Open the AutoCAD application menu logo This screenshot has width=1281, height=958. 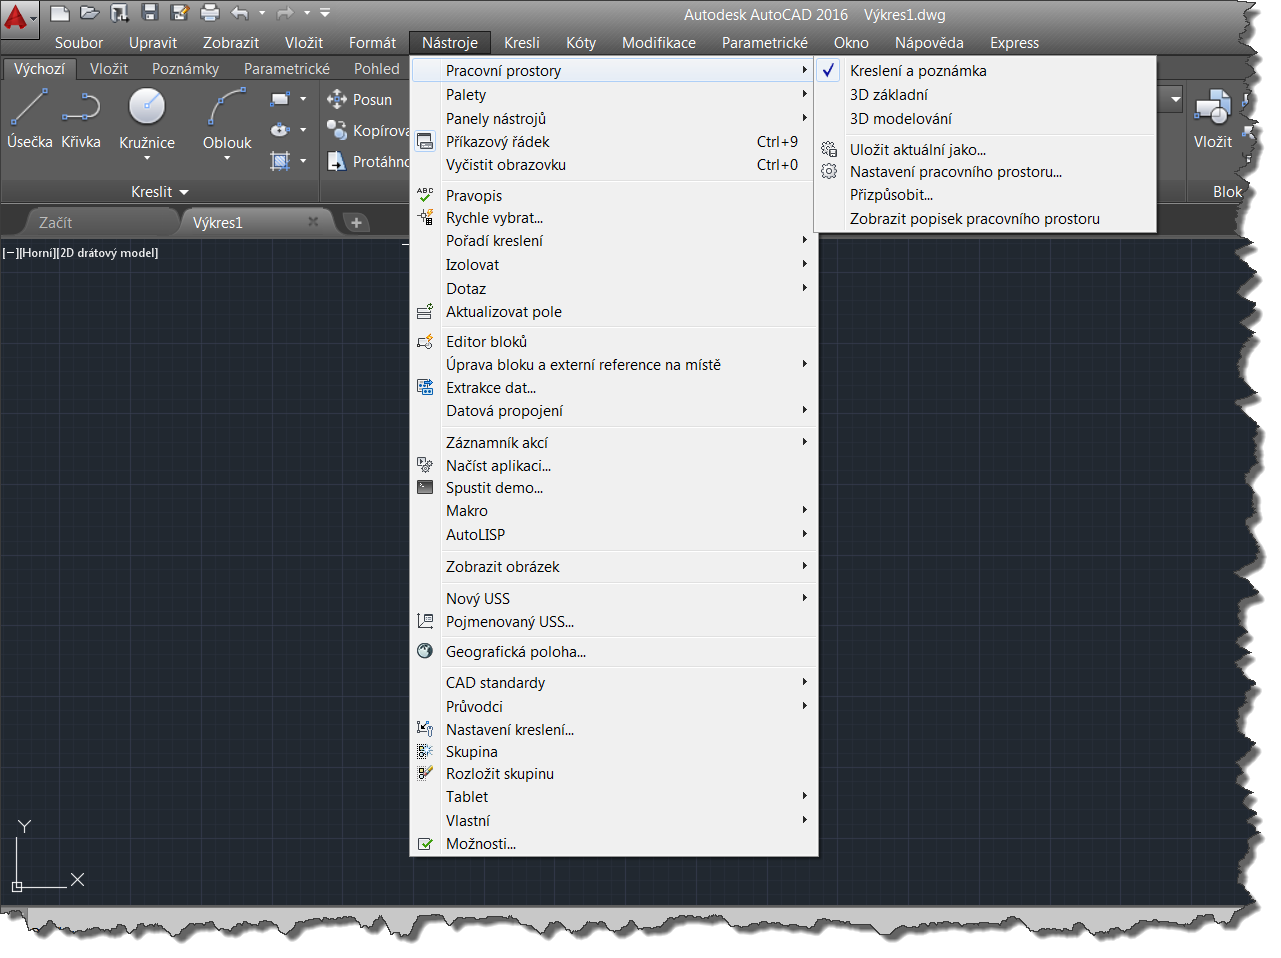18,17
